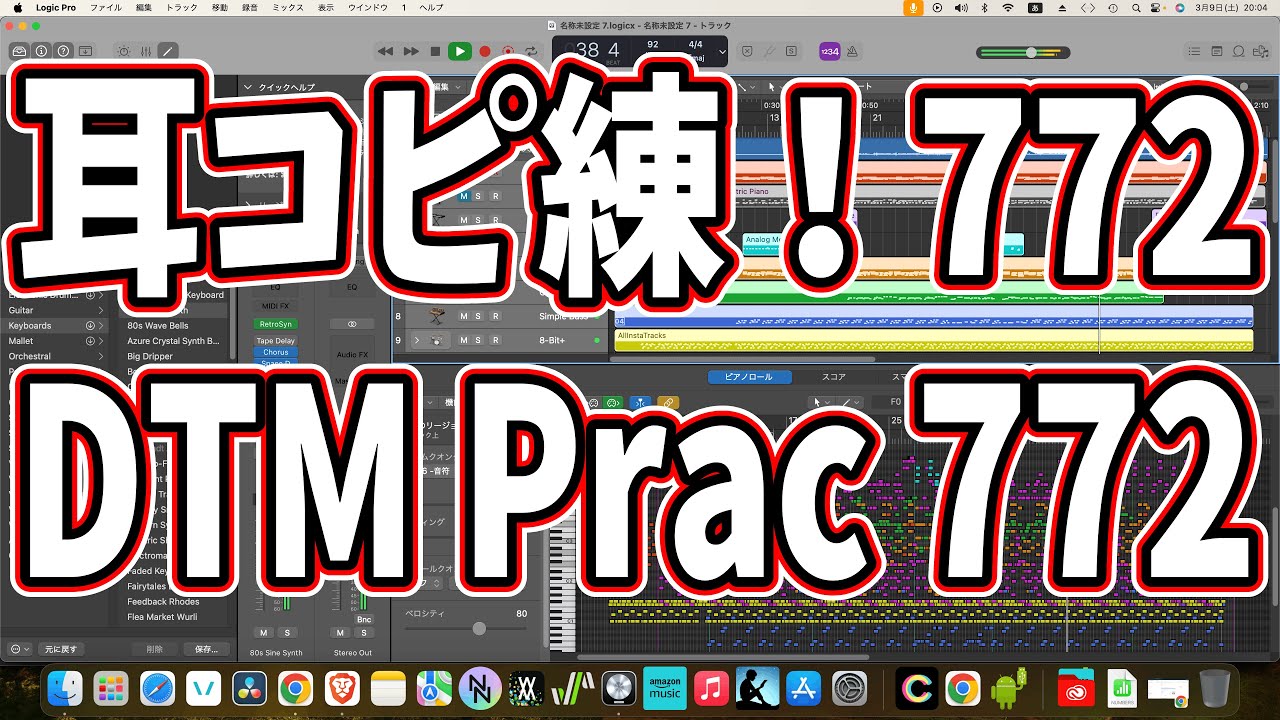Click the 削除 (Delete) button

(154, 649)
